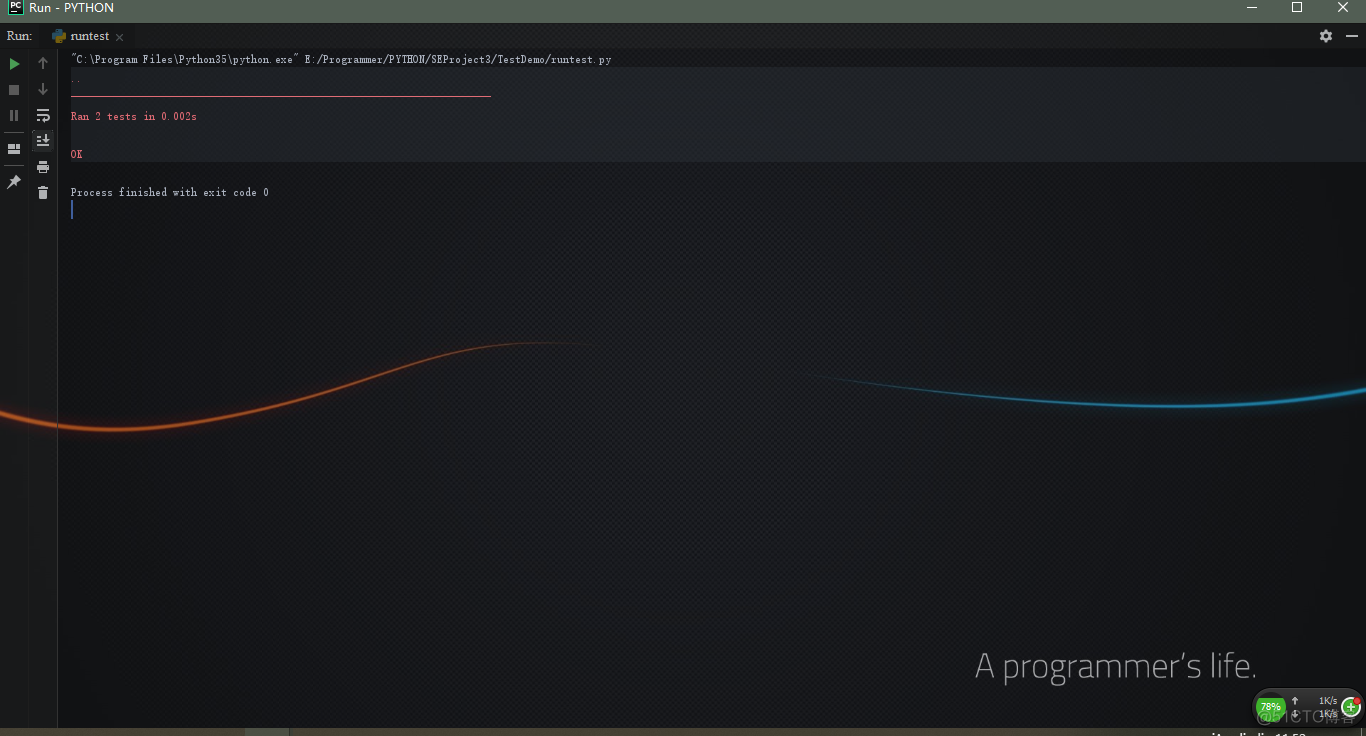Click the PyCharm icon in the title bar

point(16,8)
